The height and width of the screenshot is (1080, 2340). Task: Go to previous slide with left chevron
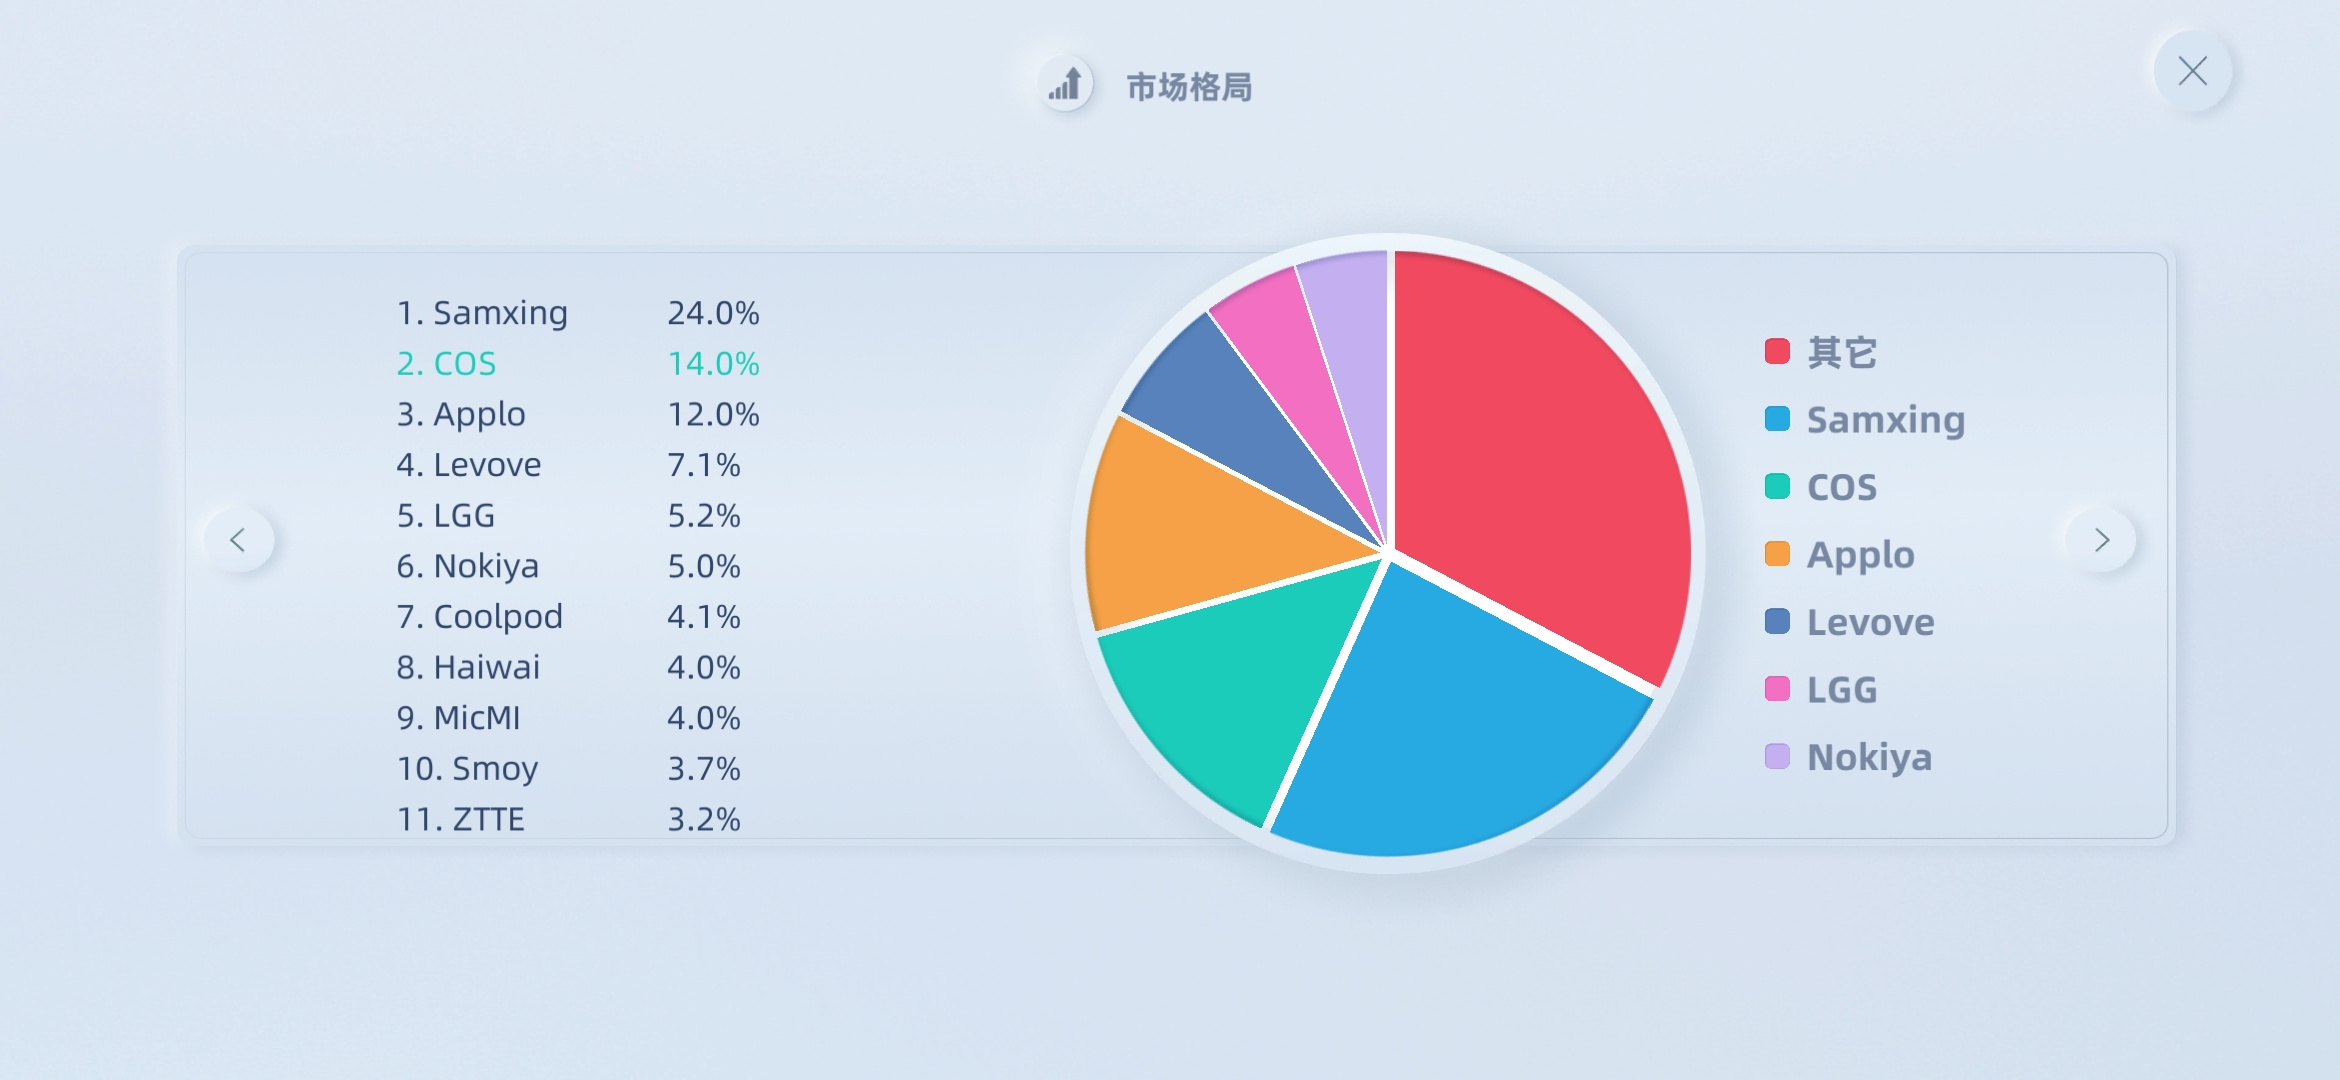pyautogui.click(x=239, y=540)
